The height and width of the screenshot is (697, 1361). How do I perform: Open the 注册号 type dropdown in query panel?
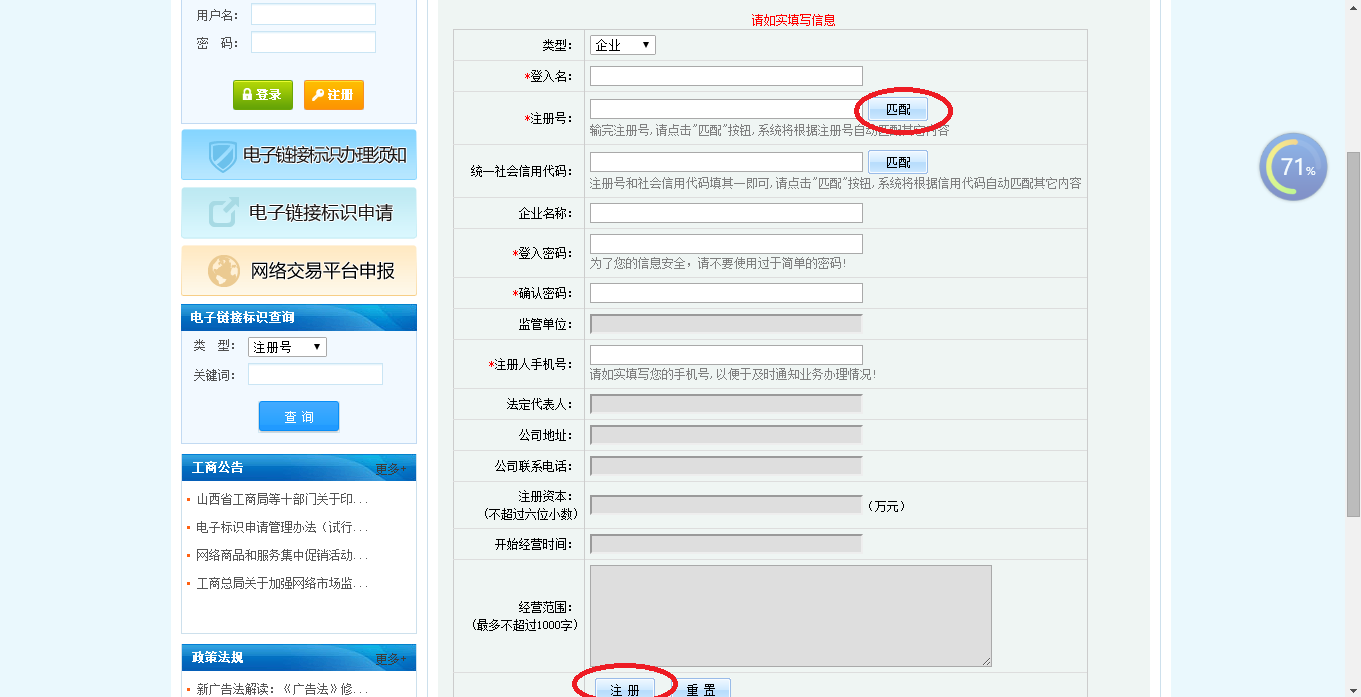click(x=287, y=347)
